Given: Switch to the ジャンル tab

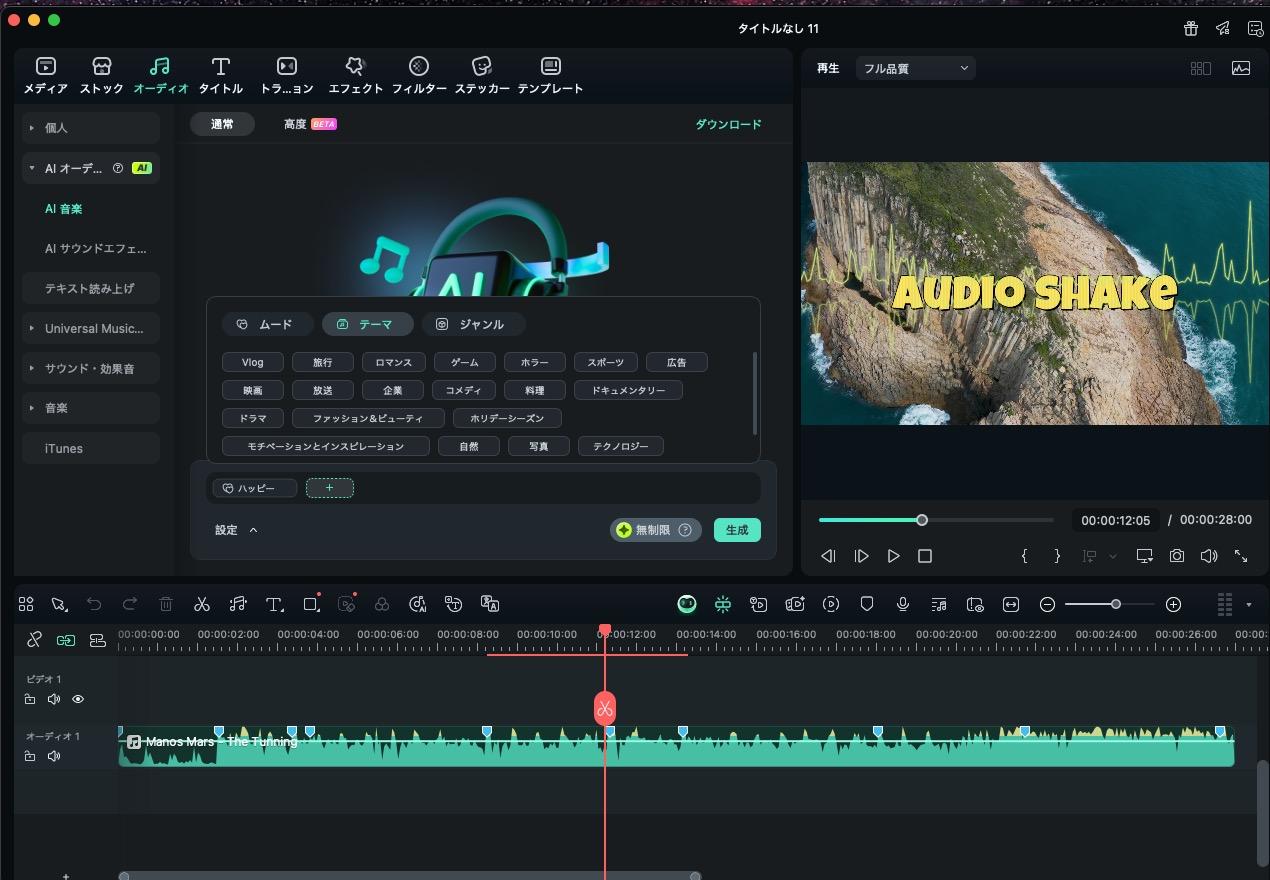Looking at the screenshot, I should coord(473,324).
